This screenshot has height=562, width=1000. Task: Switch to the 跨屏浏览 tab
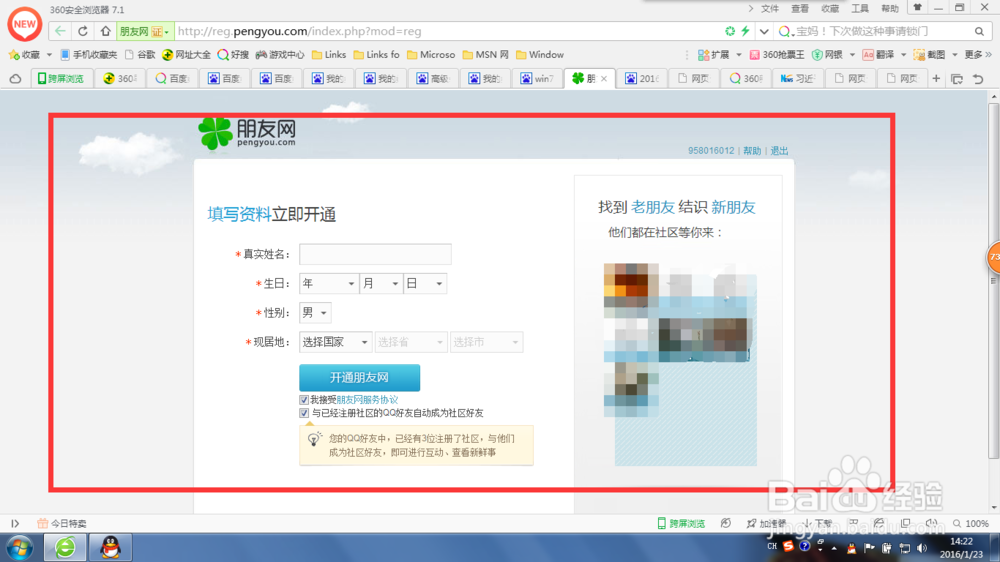click(61, 78)
